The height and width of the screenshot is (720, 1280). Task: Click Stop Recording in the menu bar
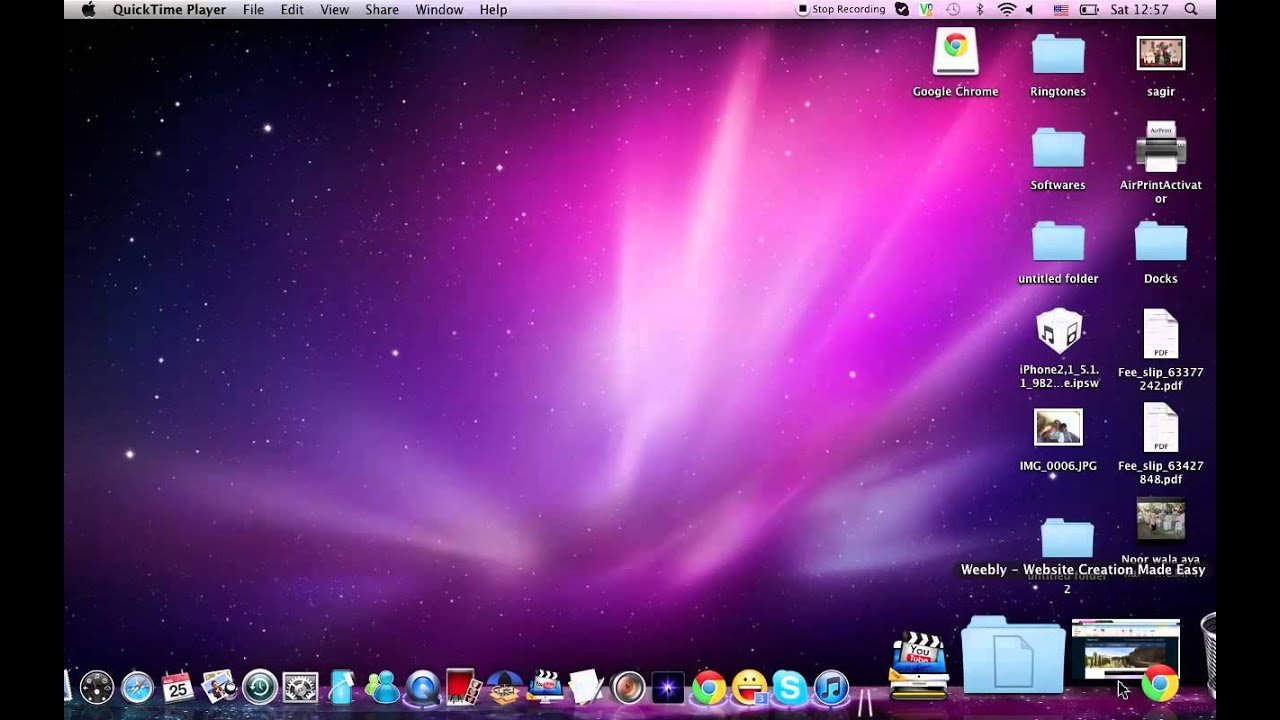(x=840, y=9)
